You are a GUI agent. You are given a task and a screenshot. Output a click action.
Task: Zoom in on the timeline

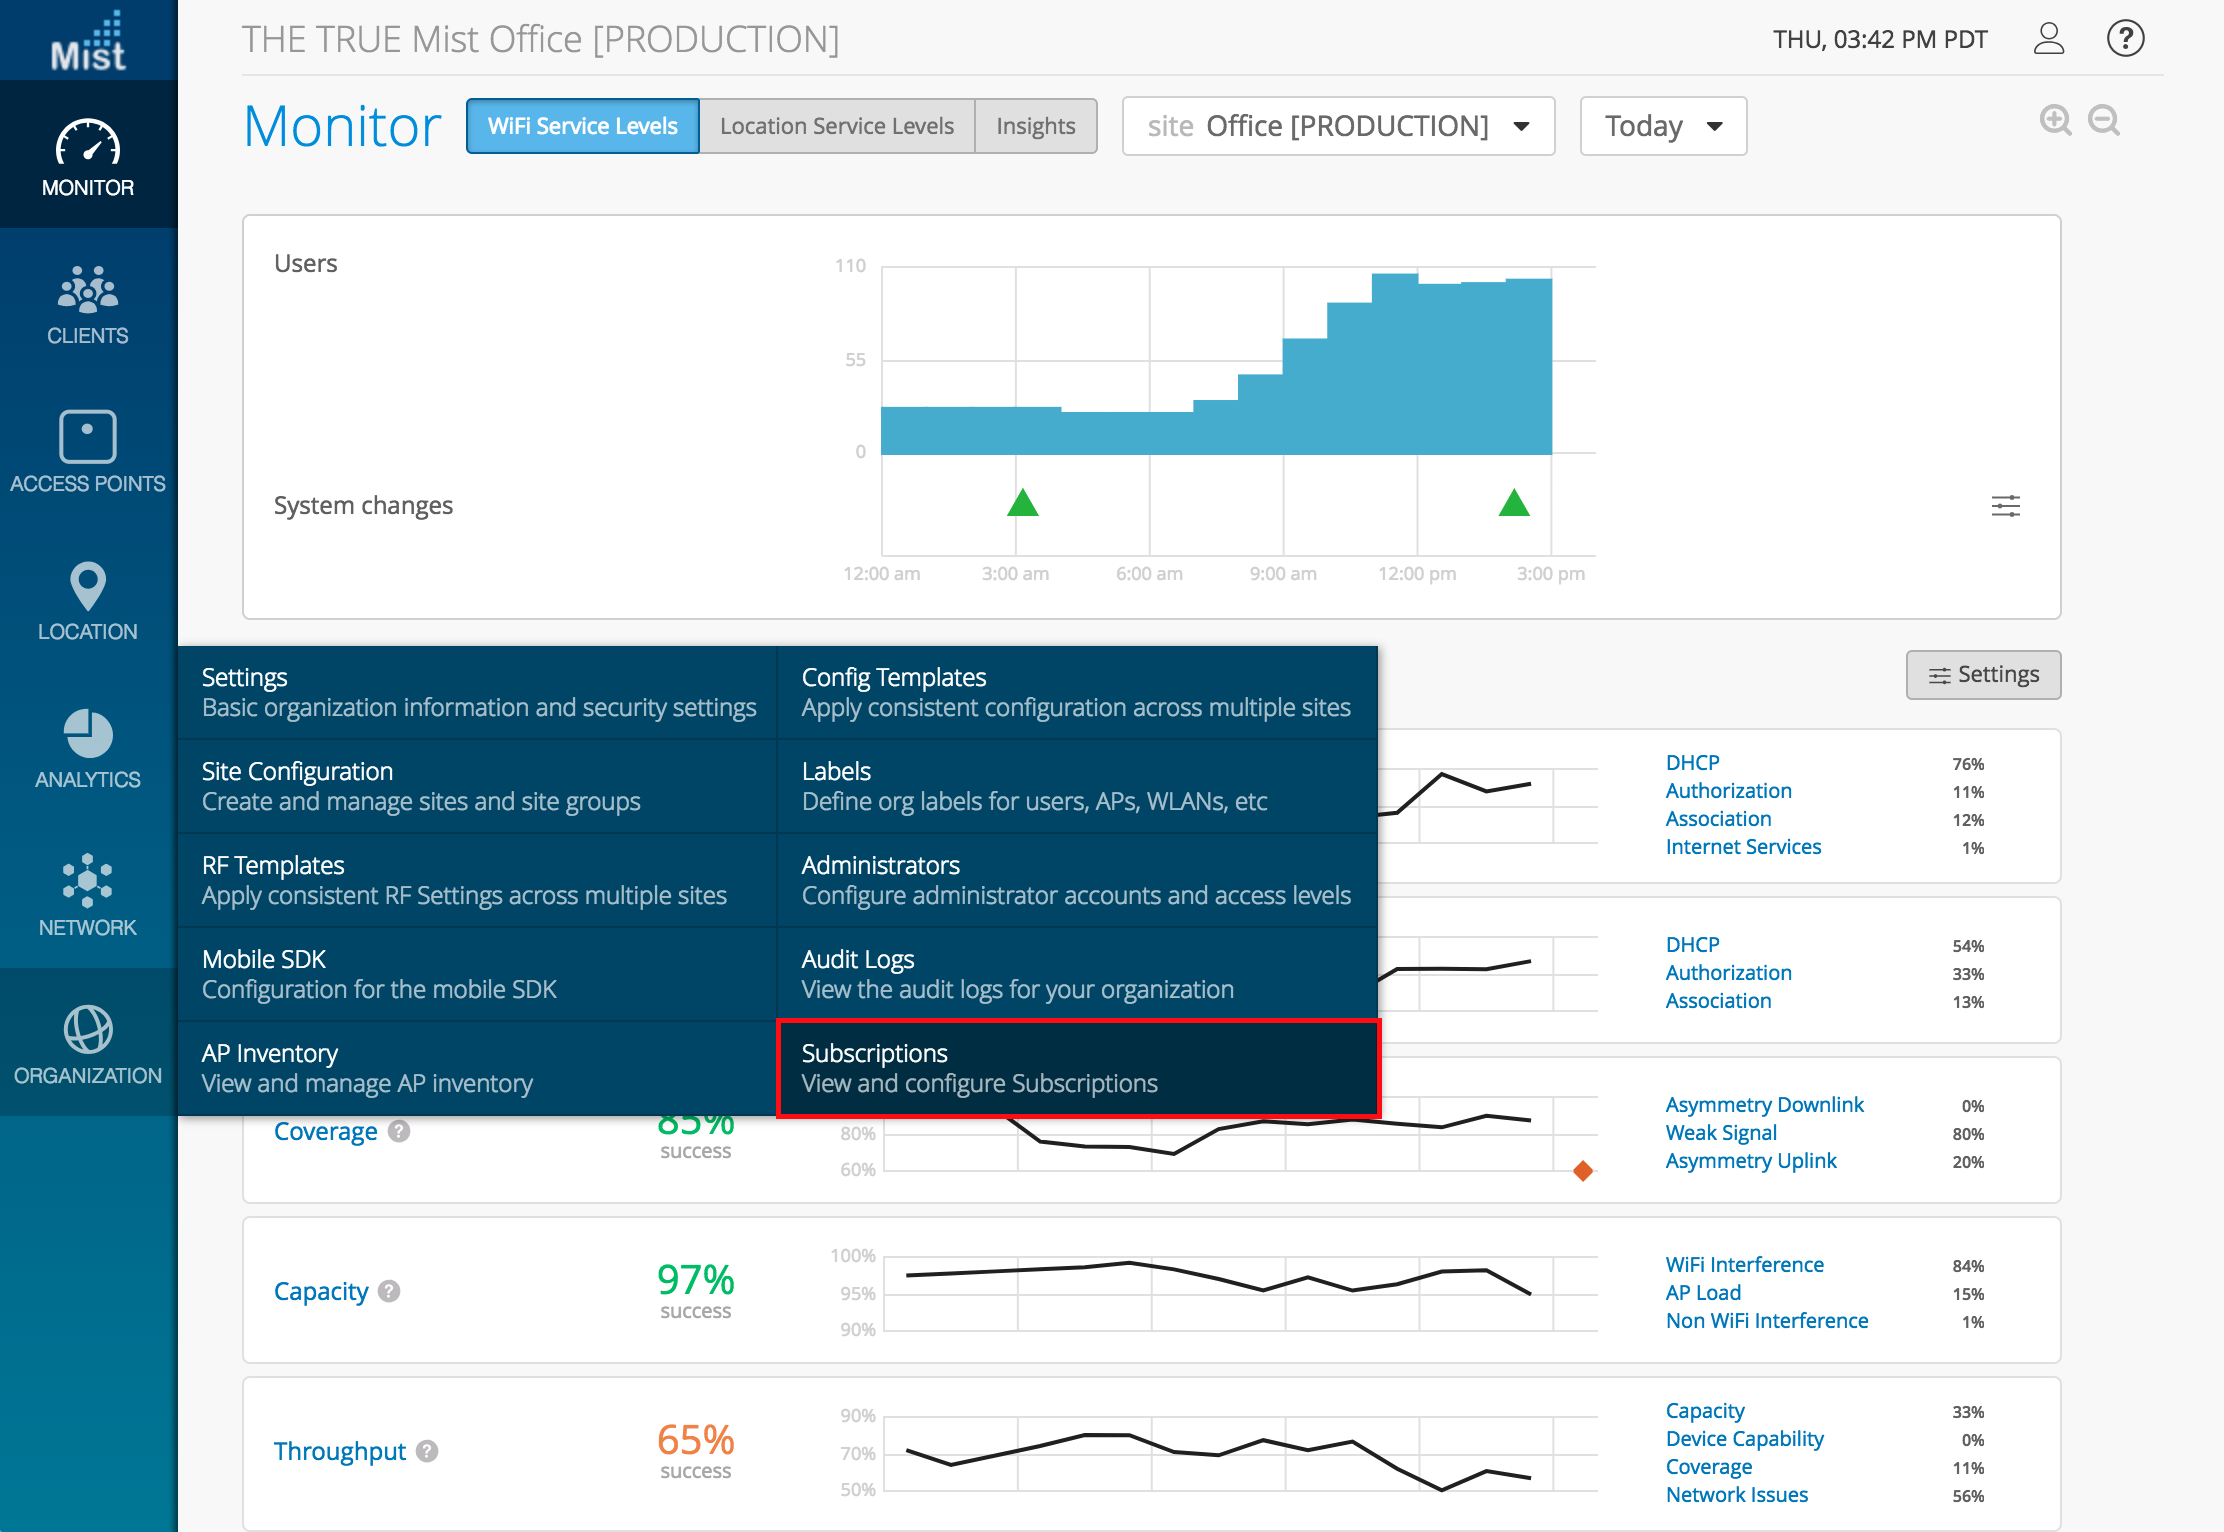tap(2055, 121)
